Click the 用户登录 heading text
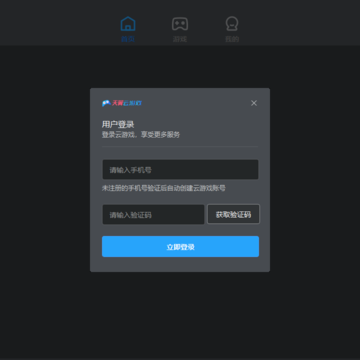This screenshot has height=360, width=360. tap(118, 125)
